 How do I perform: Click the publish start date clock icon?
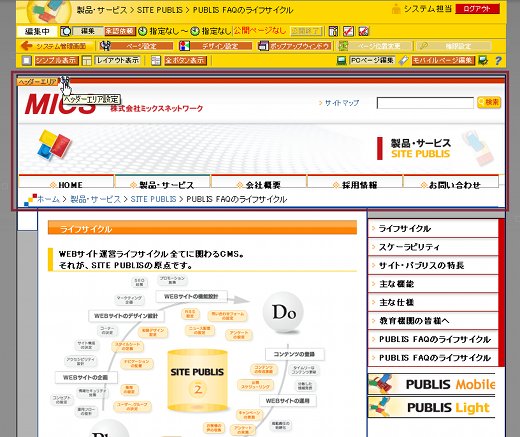(142, 31)
